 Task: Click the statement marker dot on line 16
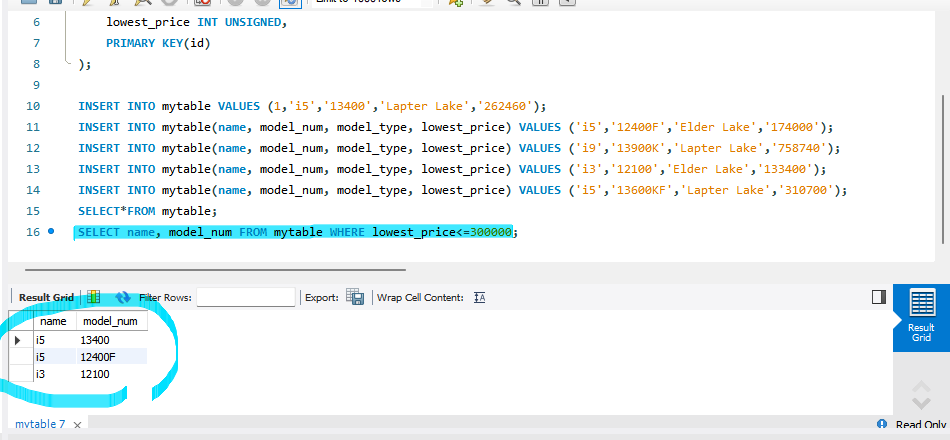[x=51, y=231]
